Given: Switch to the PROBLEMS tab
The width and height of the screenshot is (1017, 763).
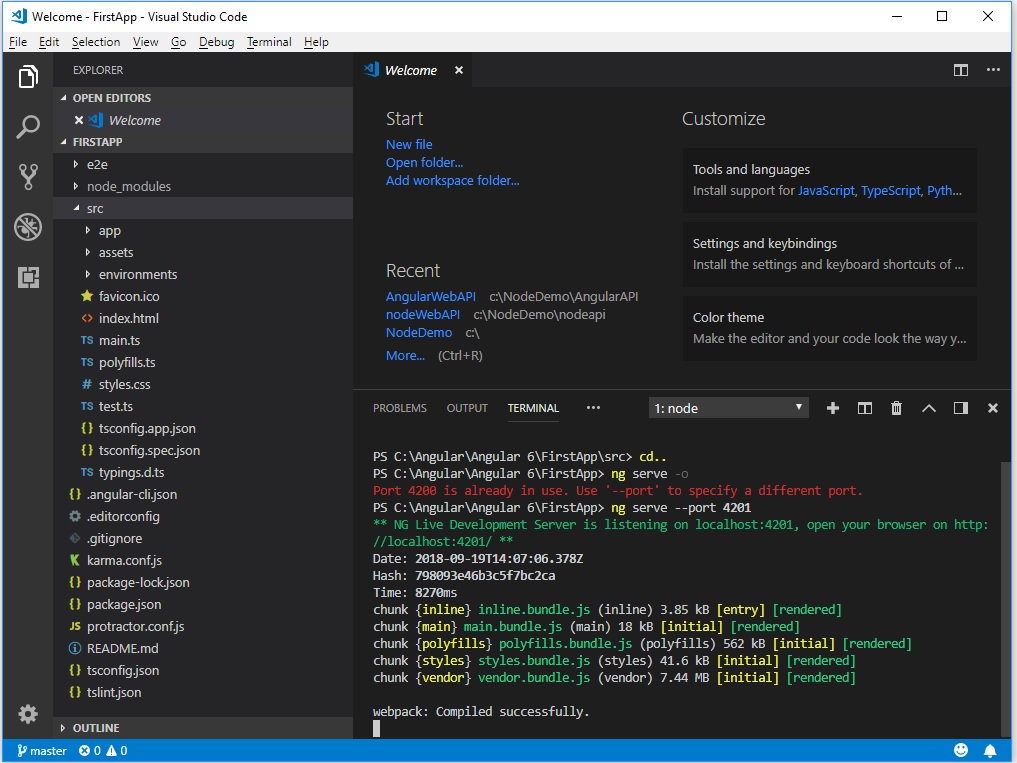Looking at the screenshot, I should tap(399, 408).
